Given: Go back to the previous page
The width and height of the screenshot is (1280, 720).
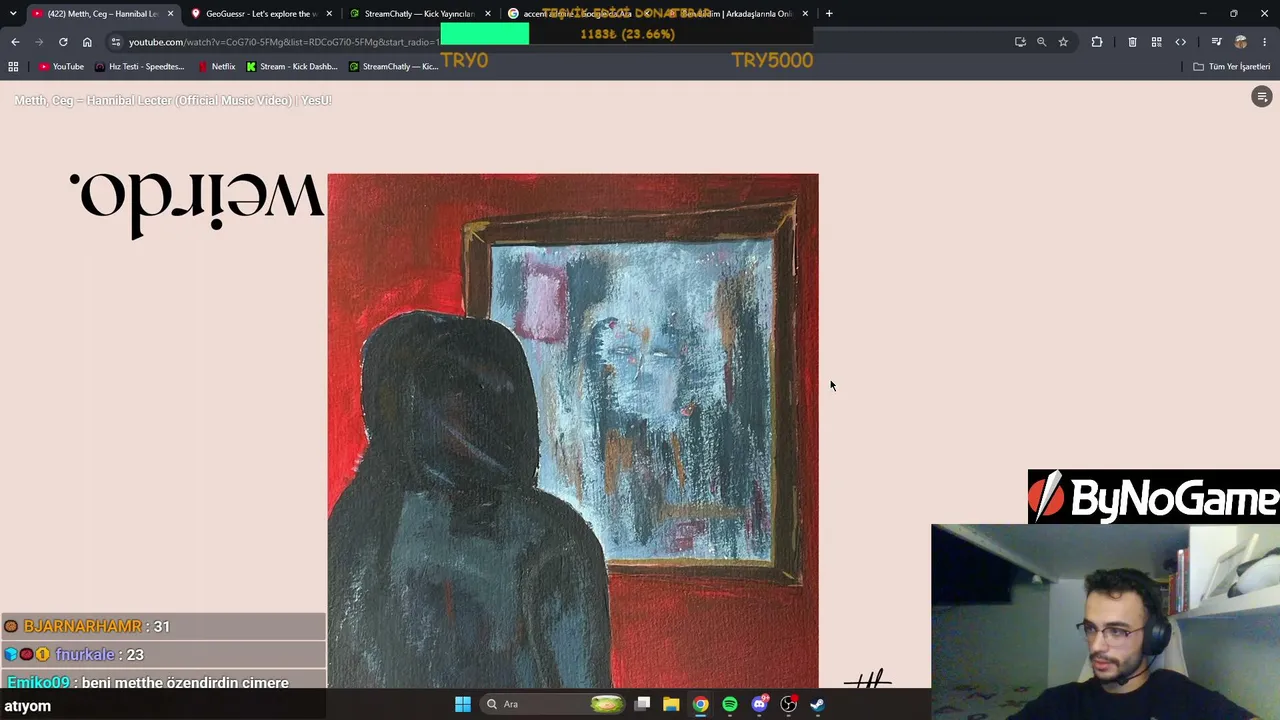Looking at the screenshot, I should tap(15, 42).
